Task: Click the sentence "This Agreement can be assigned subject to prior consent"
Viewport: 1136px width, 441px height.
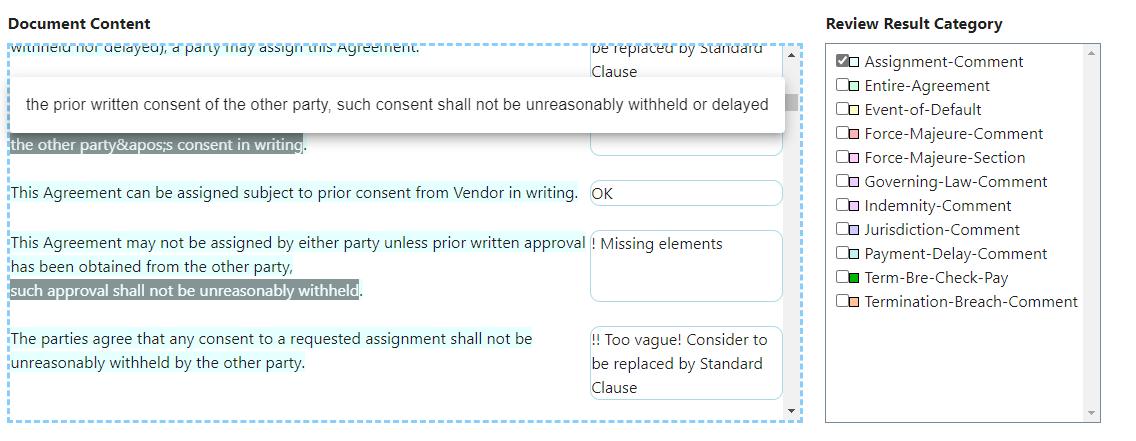Action: [x=294, y=193]
